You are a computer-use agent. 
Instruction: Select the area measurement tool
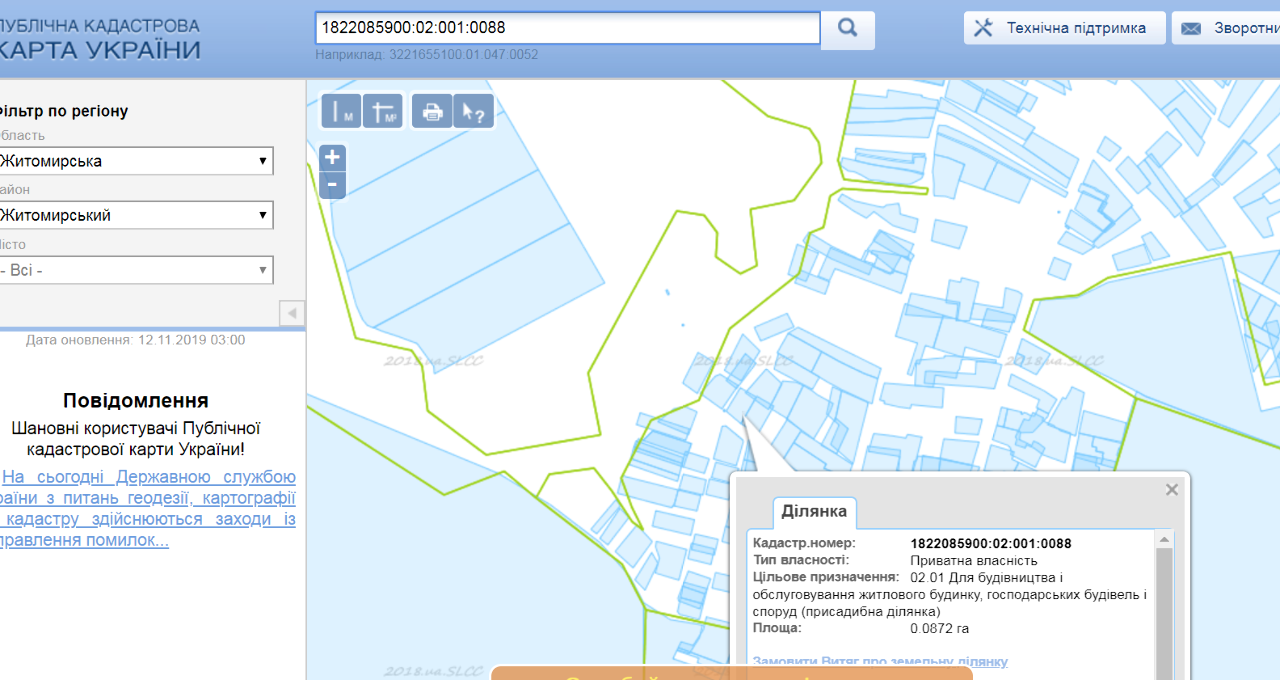click(x=383, y=111)
